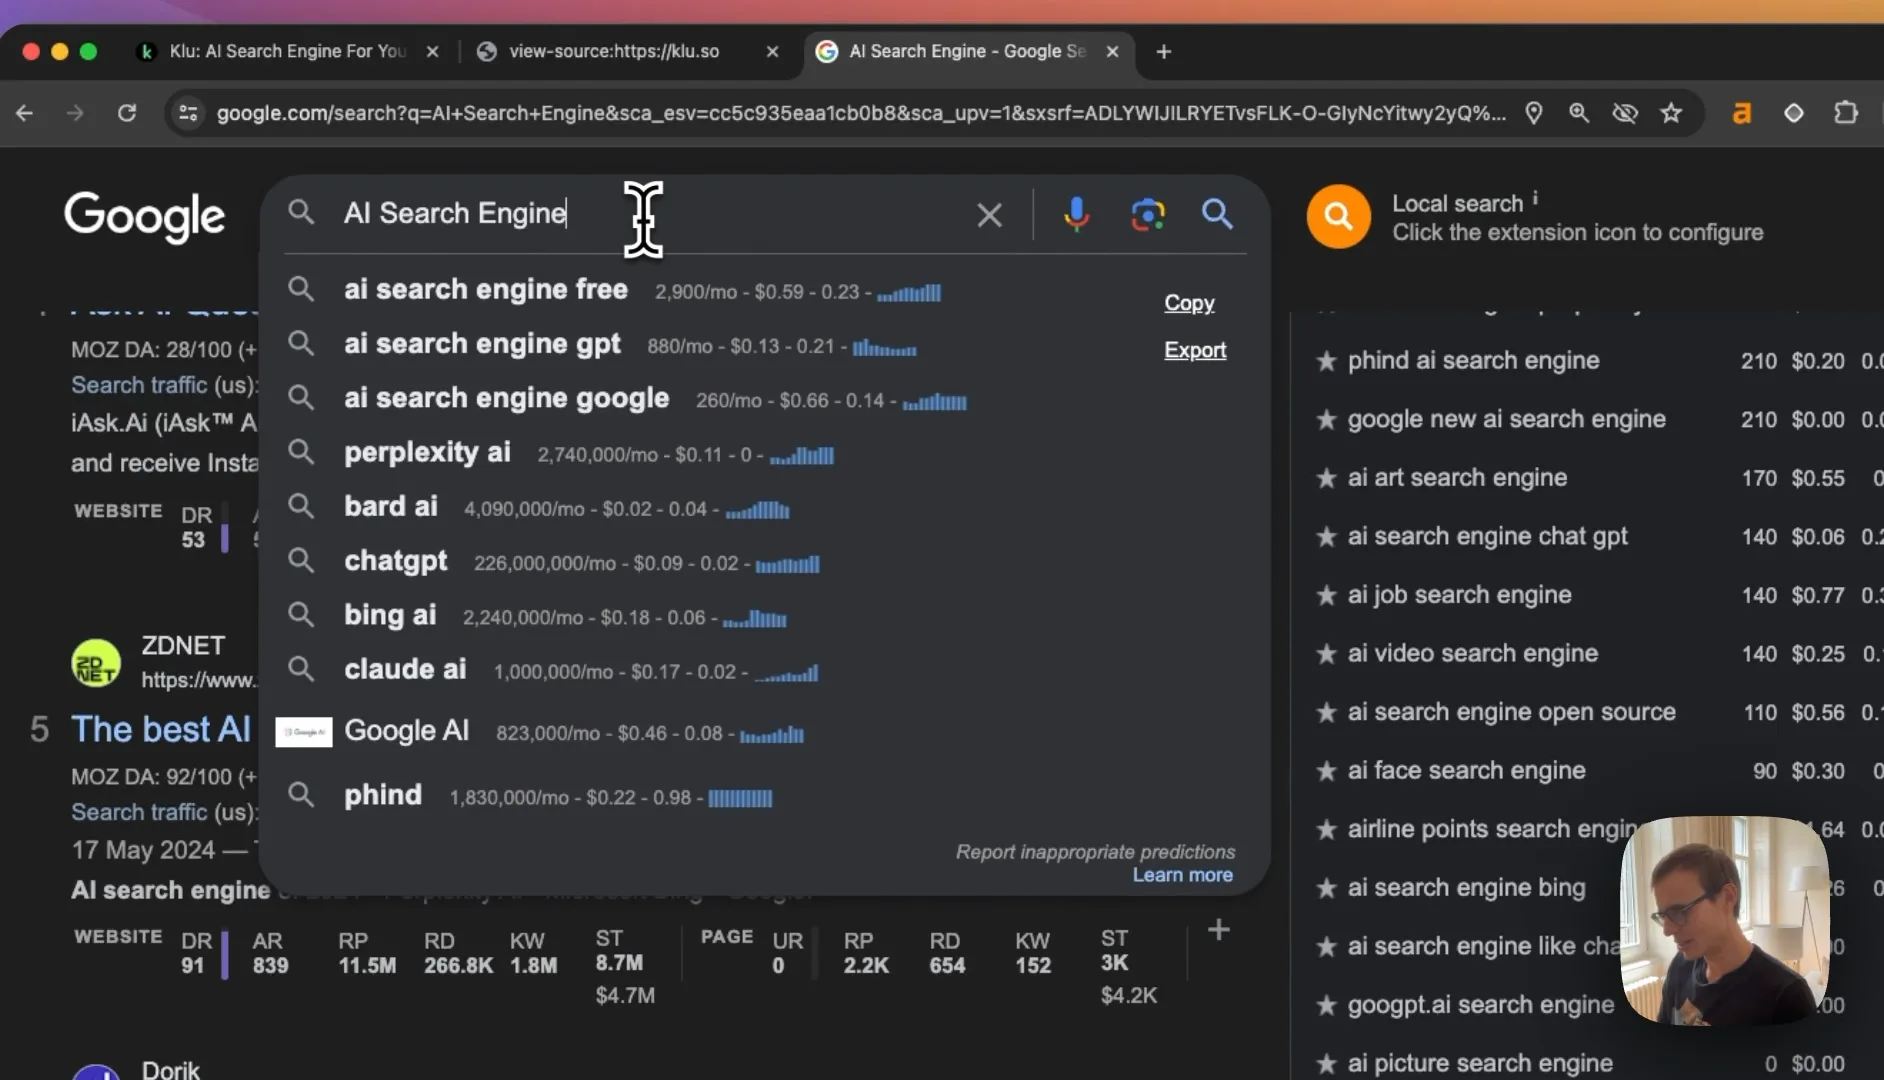Image resolution: width=1884 pixels, height=1080 pixels.
Task: Click the blue search magnifier button
Action: (1217, 213)
